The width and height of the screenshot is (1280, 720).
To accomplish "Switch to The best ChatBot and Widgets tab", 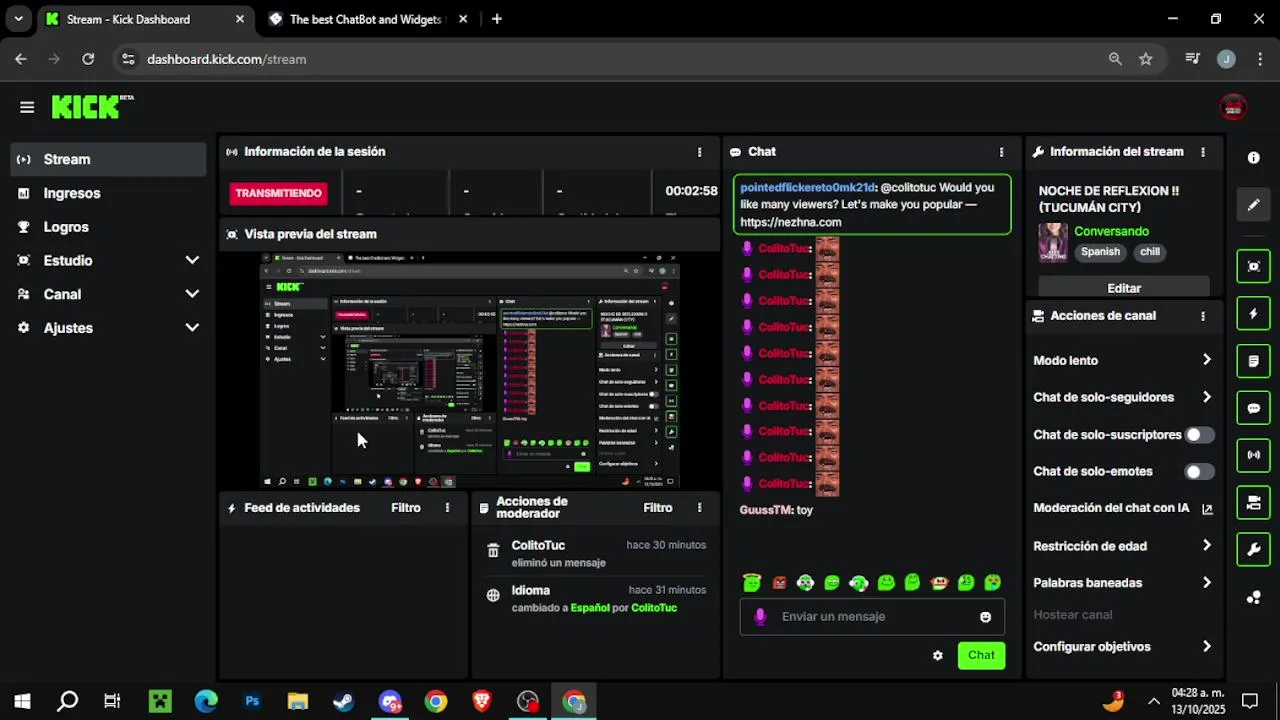I will tap(364, 19).
